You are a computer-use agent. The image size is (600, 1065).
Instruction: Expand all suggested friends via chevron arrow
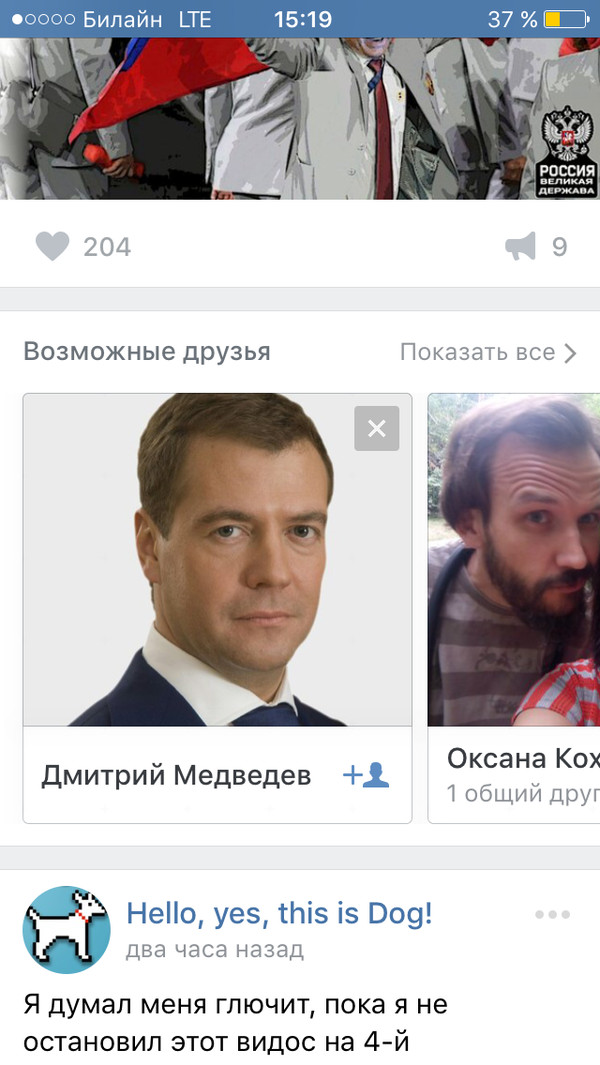coord(570,353)
